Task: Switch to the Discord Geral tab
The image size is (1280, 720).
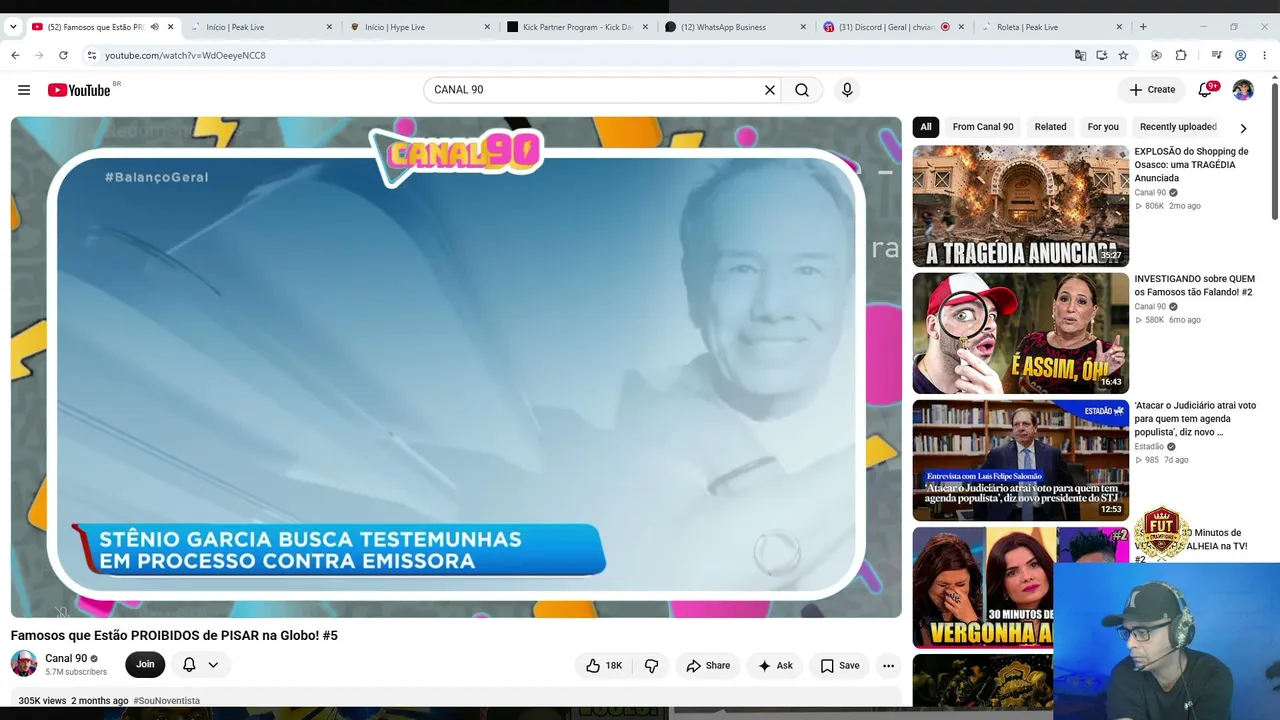Action: pos(893,27)
